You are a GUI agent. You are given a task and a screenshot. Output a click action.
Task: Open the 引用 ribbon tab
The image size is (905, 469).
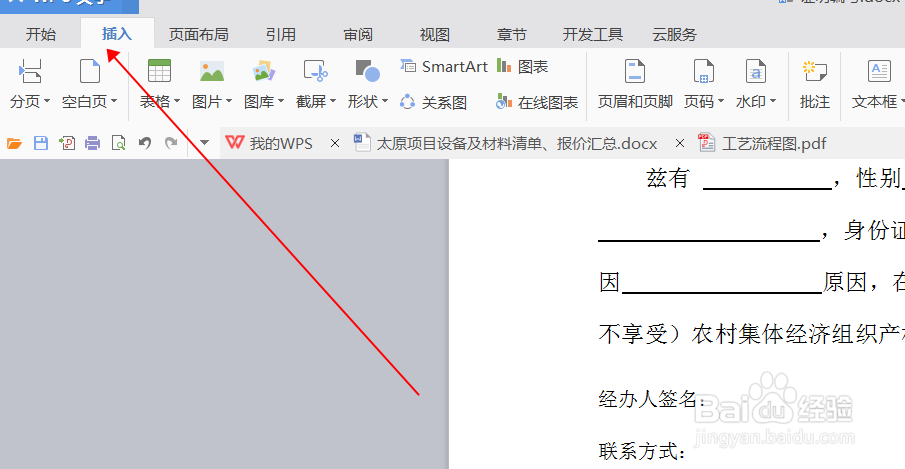[x=281, y=35]
